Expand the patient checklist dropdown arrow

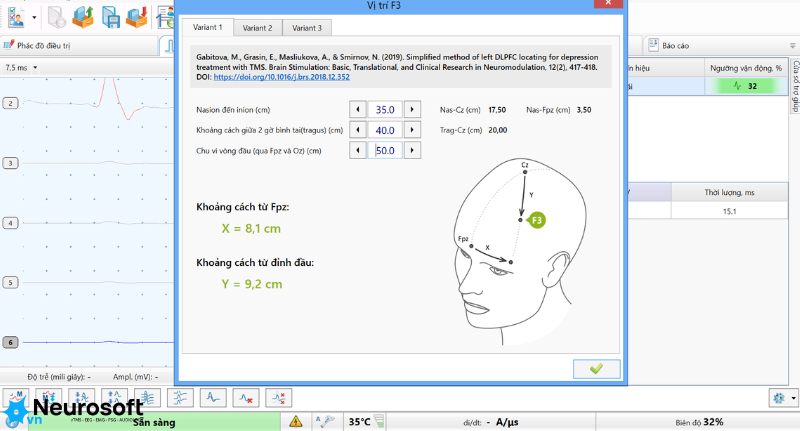pyautogui.click(x=34, y=17)
